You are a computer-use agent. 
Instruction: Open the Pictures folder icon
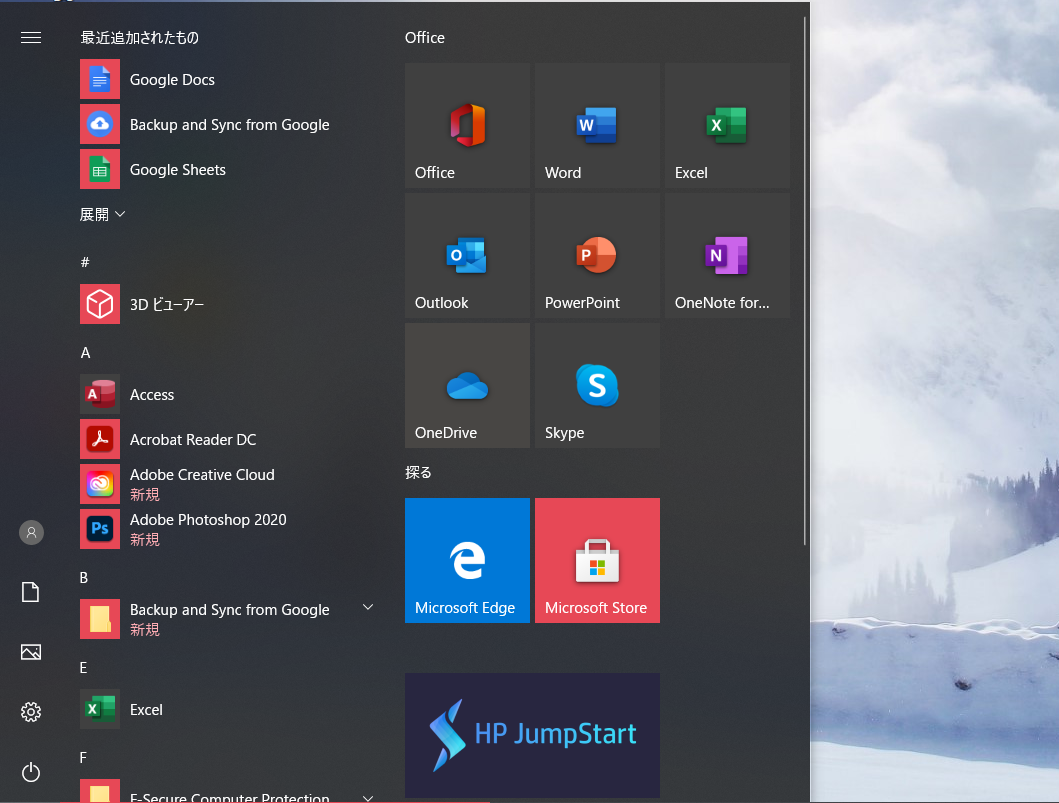click(x=31, y=652)
